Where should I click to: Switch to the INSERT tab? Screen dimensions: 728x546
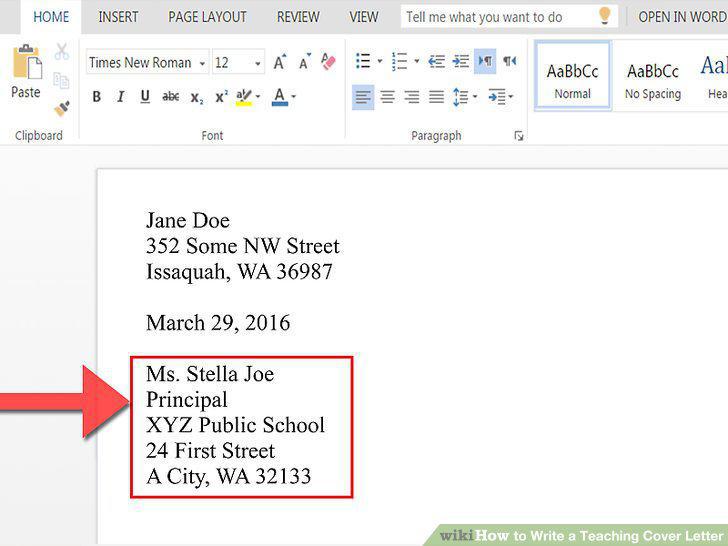tap(118, 17)
